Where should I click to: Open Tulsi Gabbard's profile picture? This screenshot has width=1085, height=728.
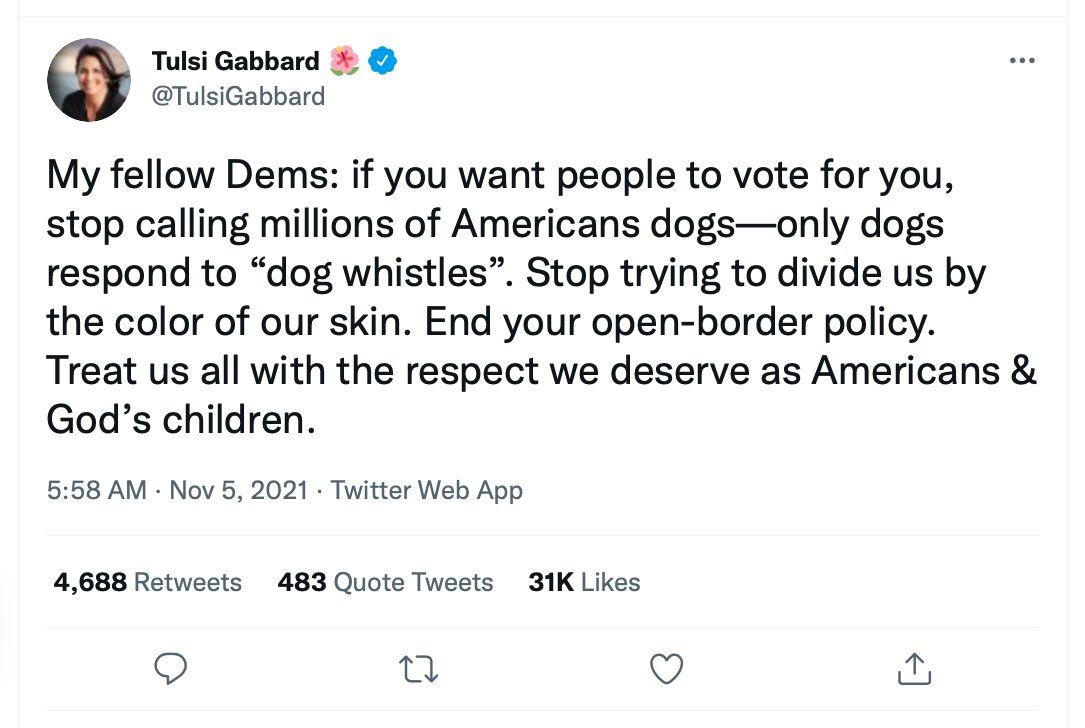point(89,80)
